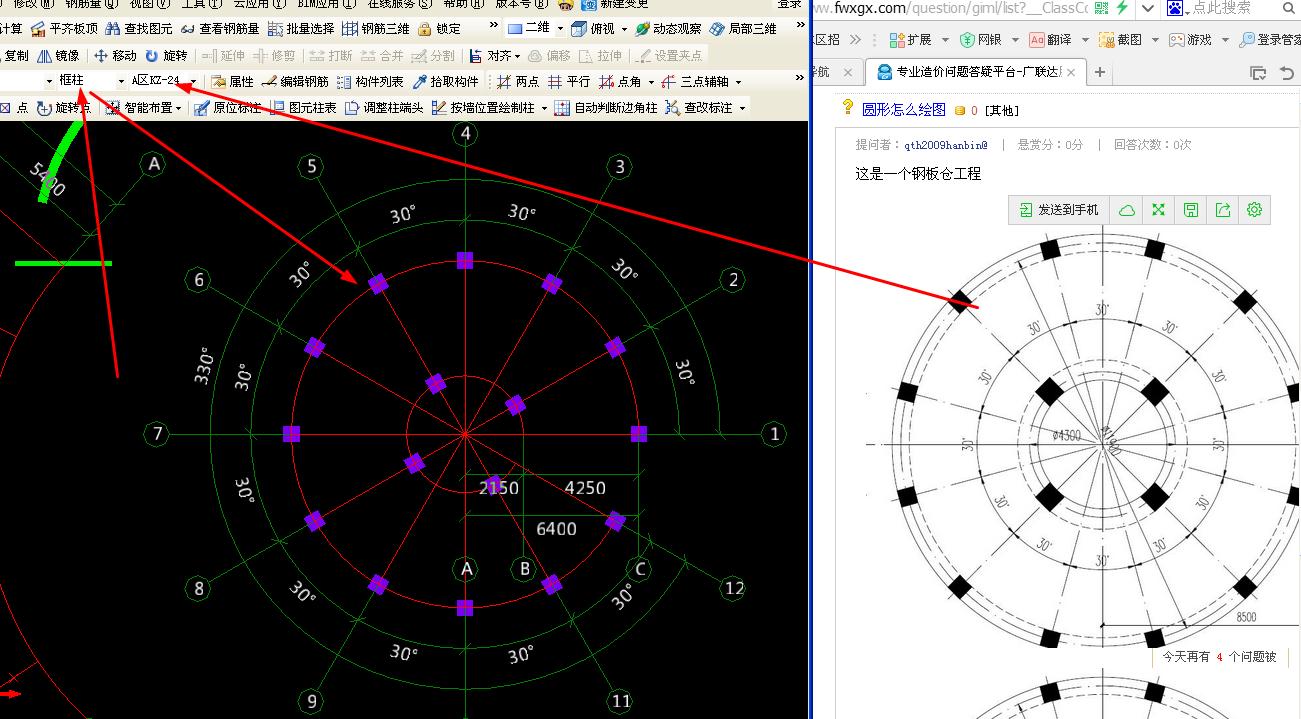Screen dimensions: 1301x719
Task: Switch to the 广联达答疑平台 browser tab
Action: pos(973,72)
